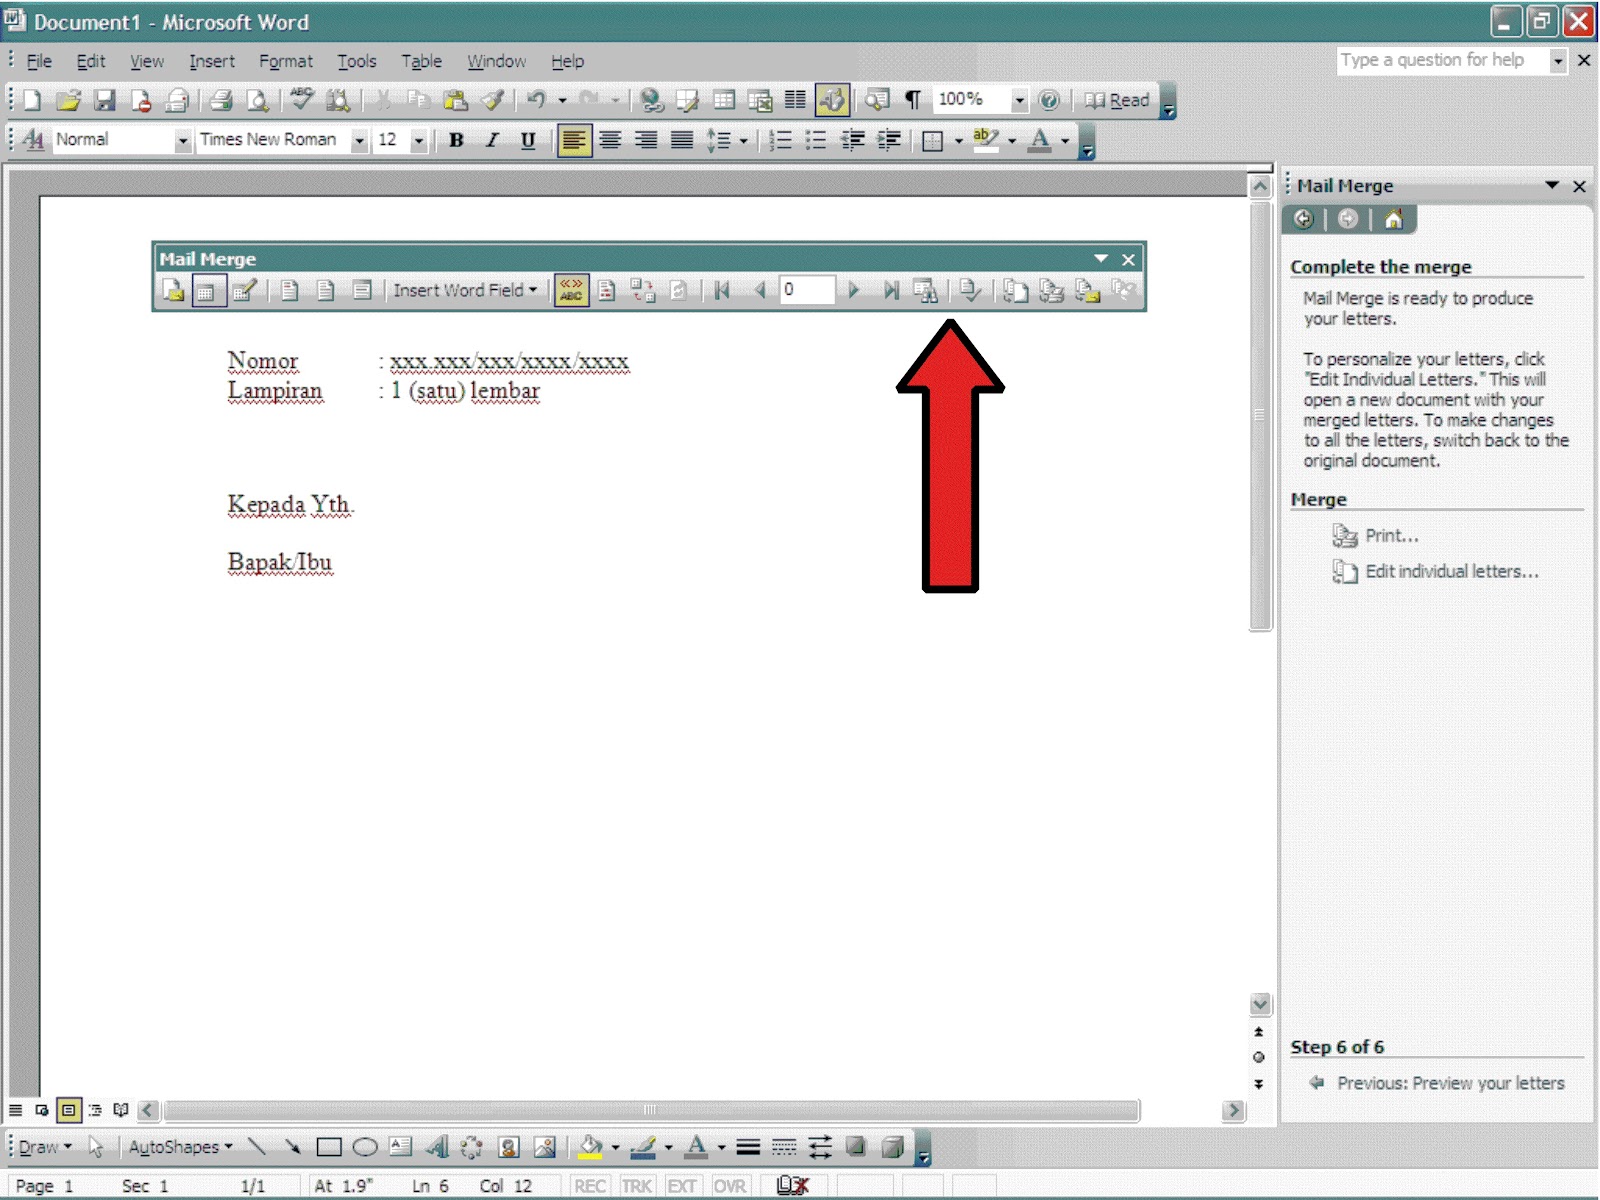Toggle Show/Hide paragraph marks
1600x1200 pixels.
coord(913,100)
